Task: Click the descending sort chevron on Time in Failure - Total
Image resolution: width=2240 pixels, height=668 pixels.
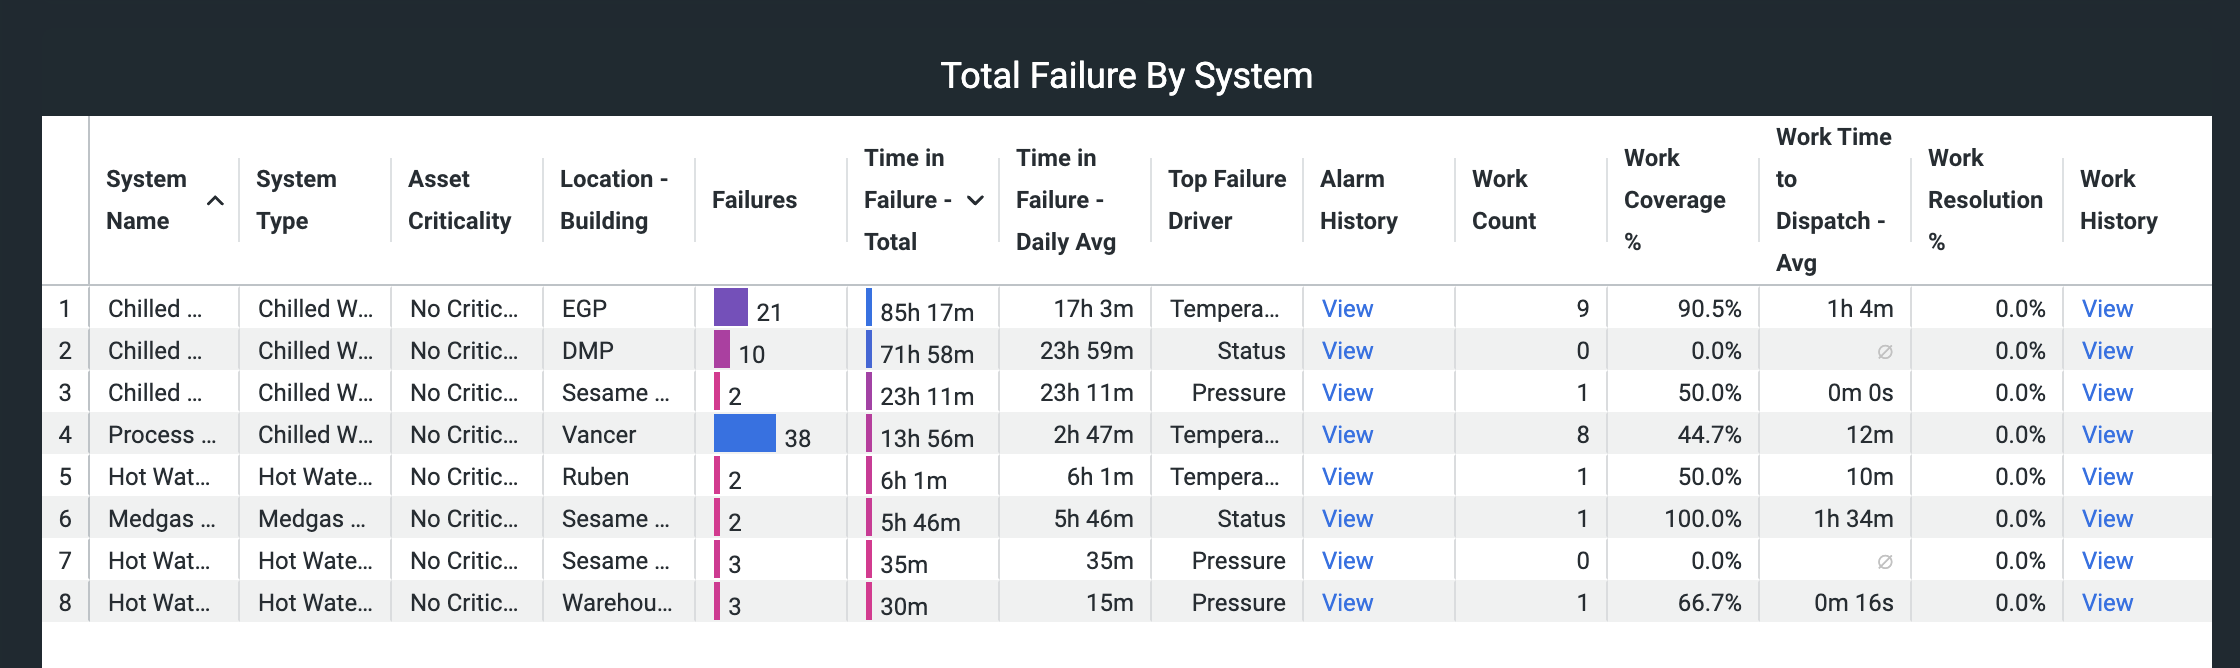Action: 975,201
